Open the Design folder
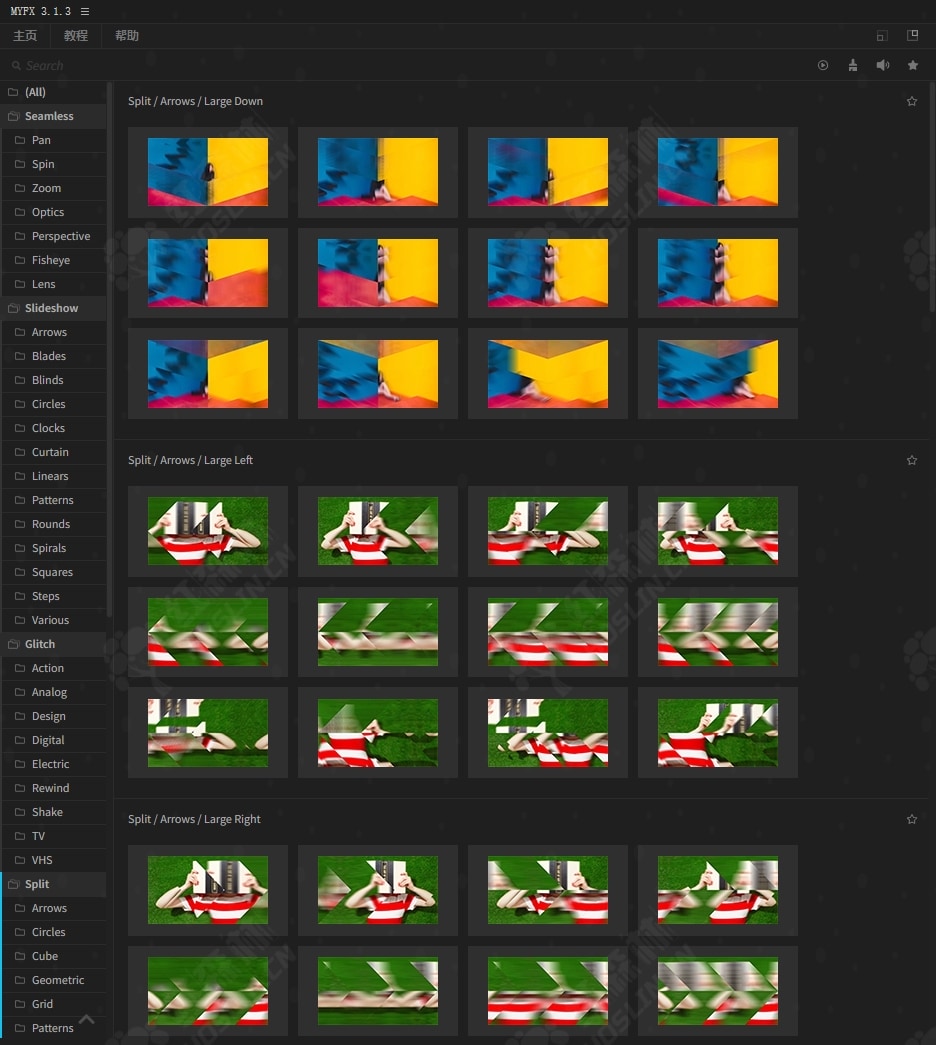This screenshot has height=1045, width=936. 54,716
